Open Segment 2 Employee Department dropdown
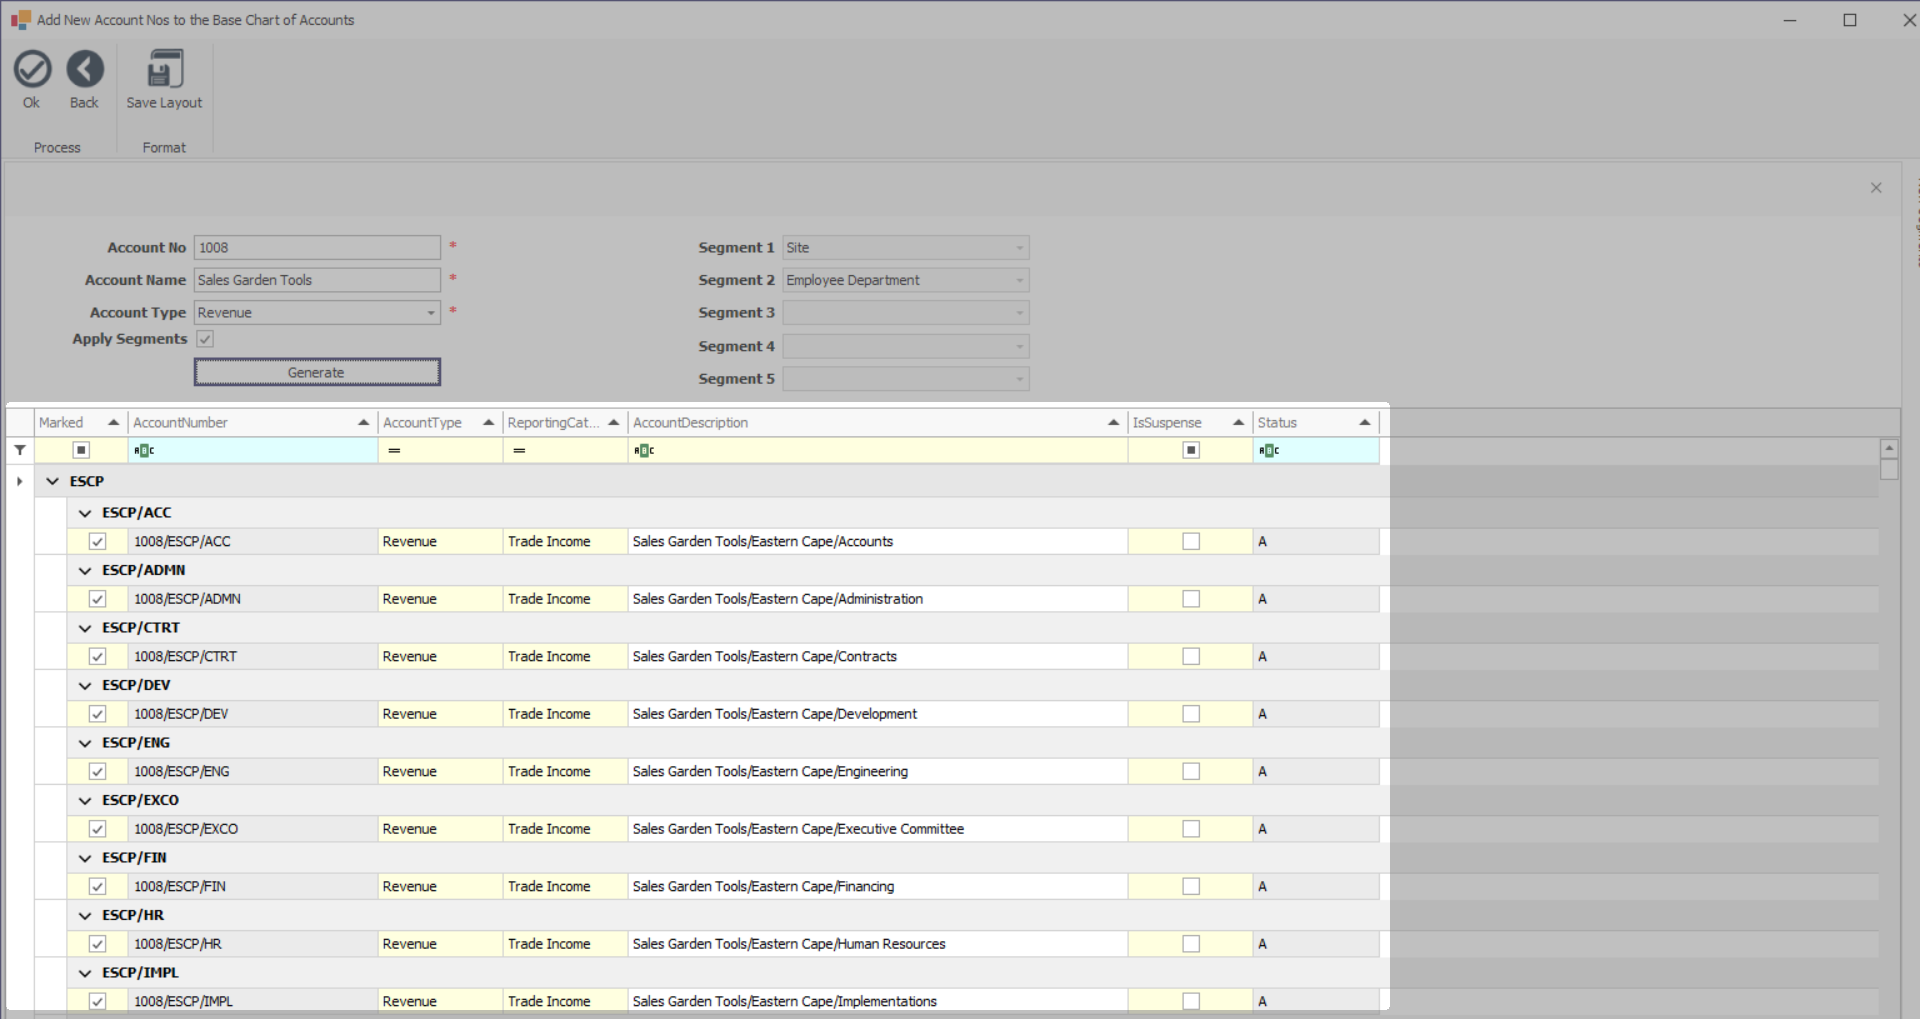This screenshot has width=1920, height=1019. 1019,281
